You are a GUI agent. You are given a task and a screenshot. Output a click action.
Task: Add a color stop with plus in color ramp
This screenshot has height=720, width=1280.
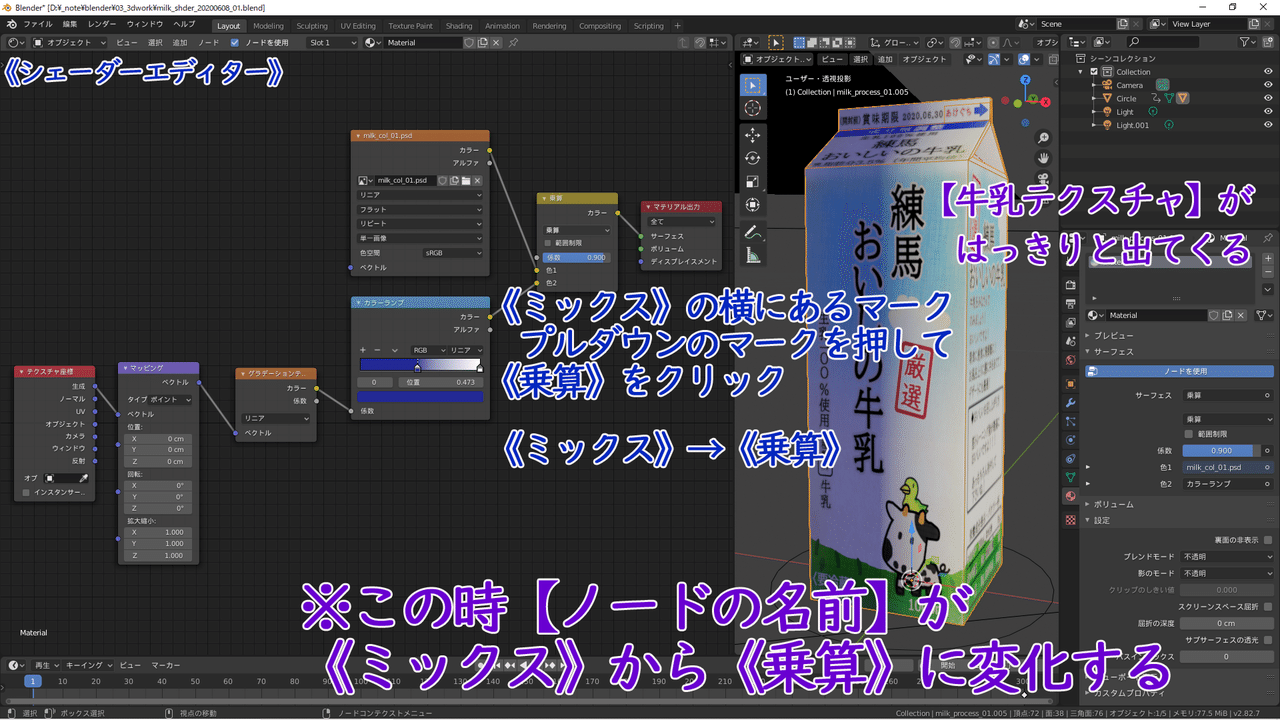point(363,350)
